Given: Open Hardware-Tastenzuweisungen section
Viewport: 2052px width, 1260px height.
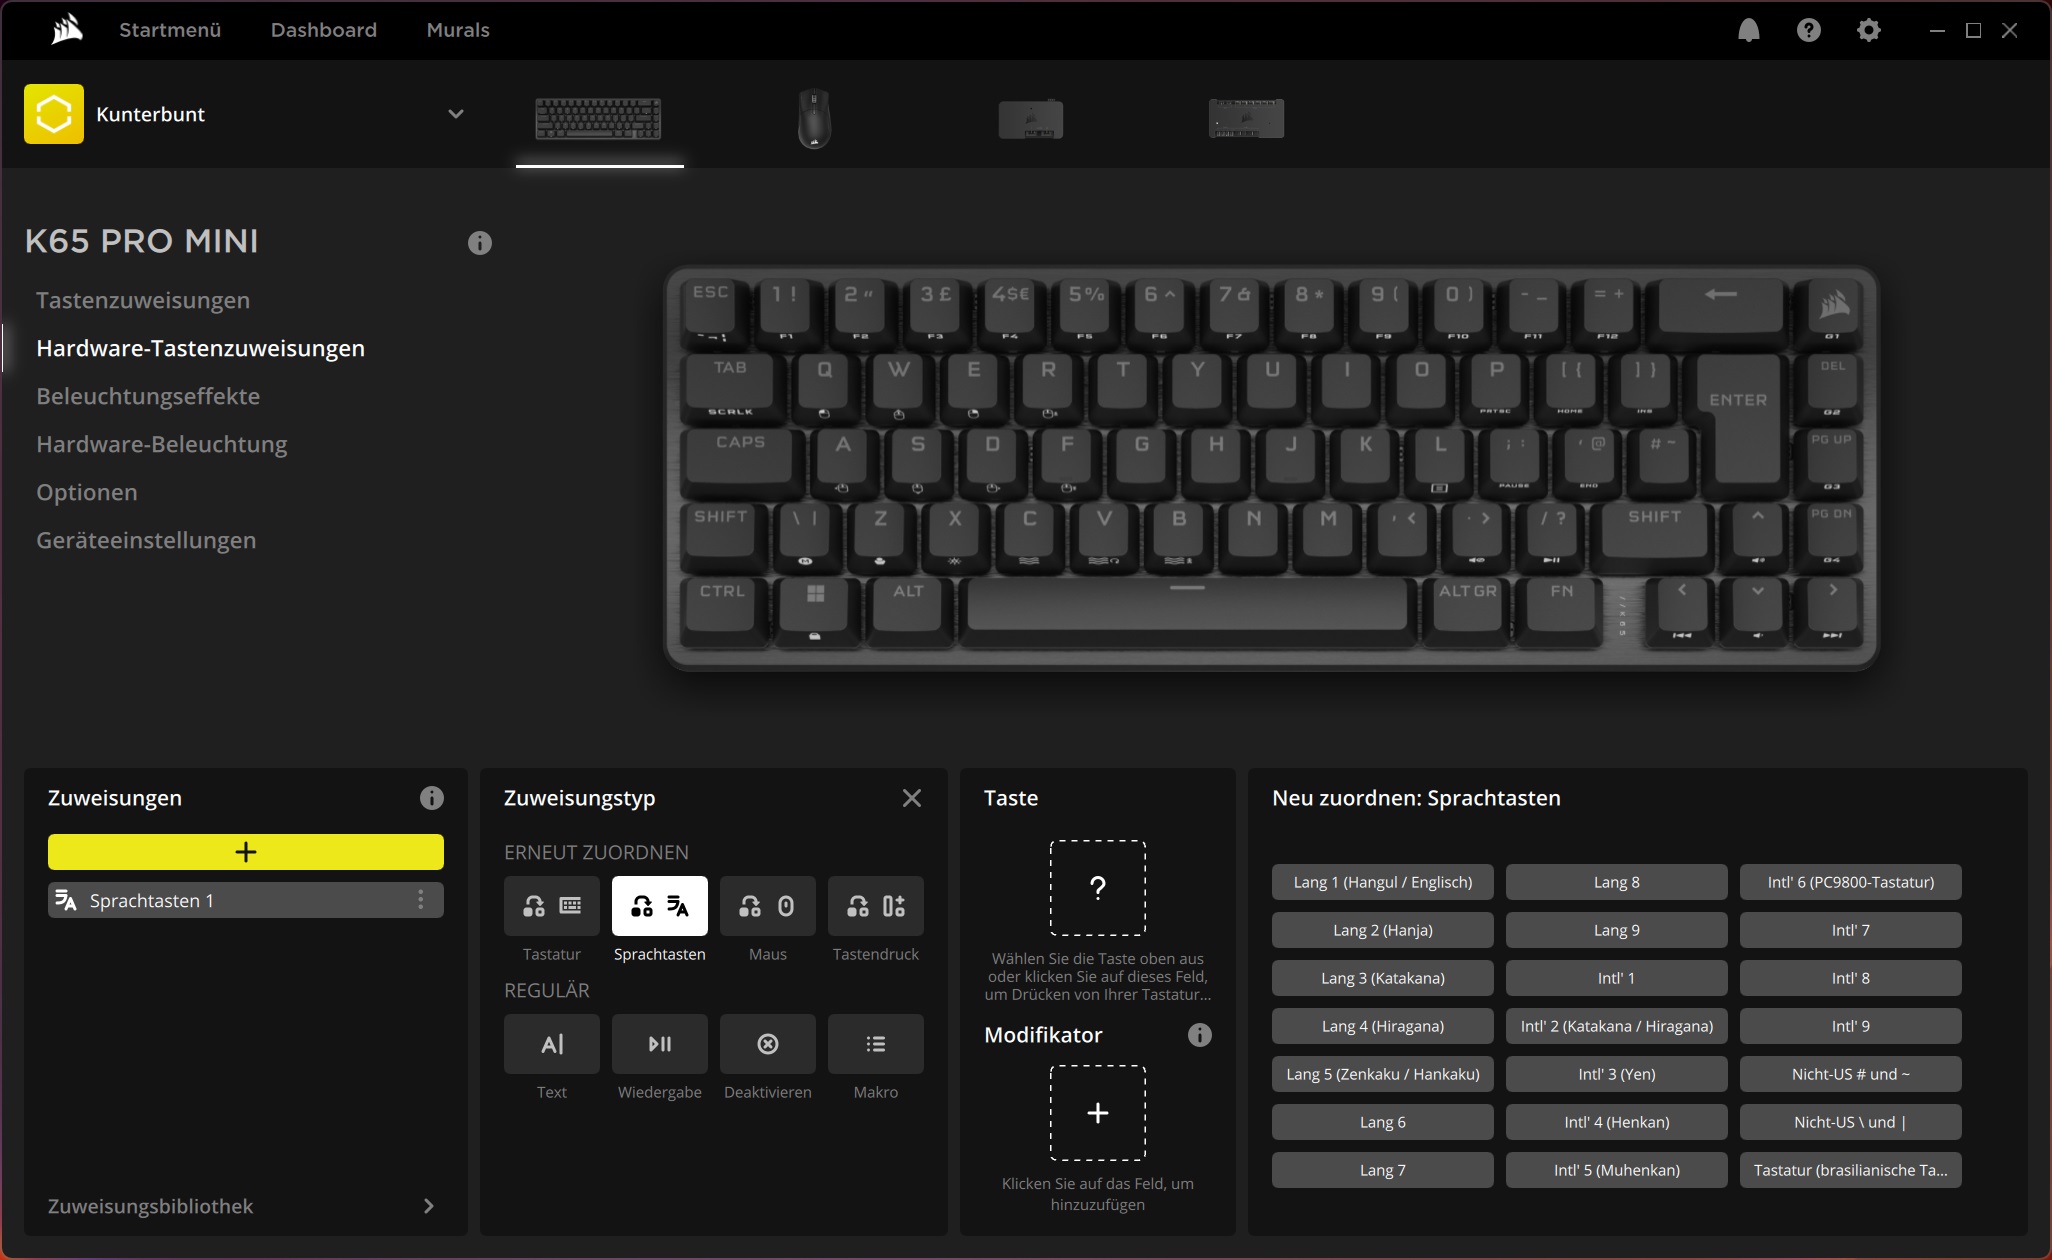Looking at the screenshot, I should pos(200,348).
